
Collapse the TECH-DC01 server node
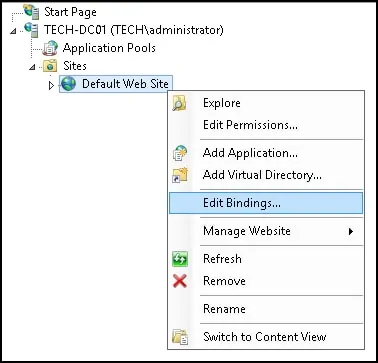click(x=13, y=31)
